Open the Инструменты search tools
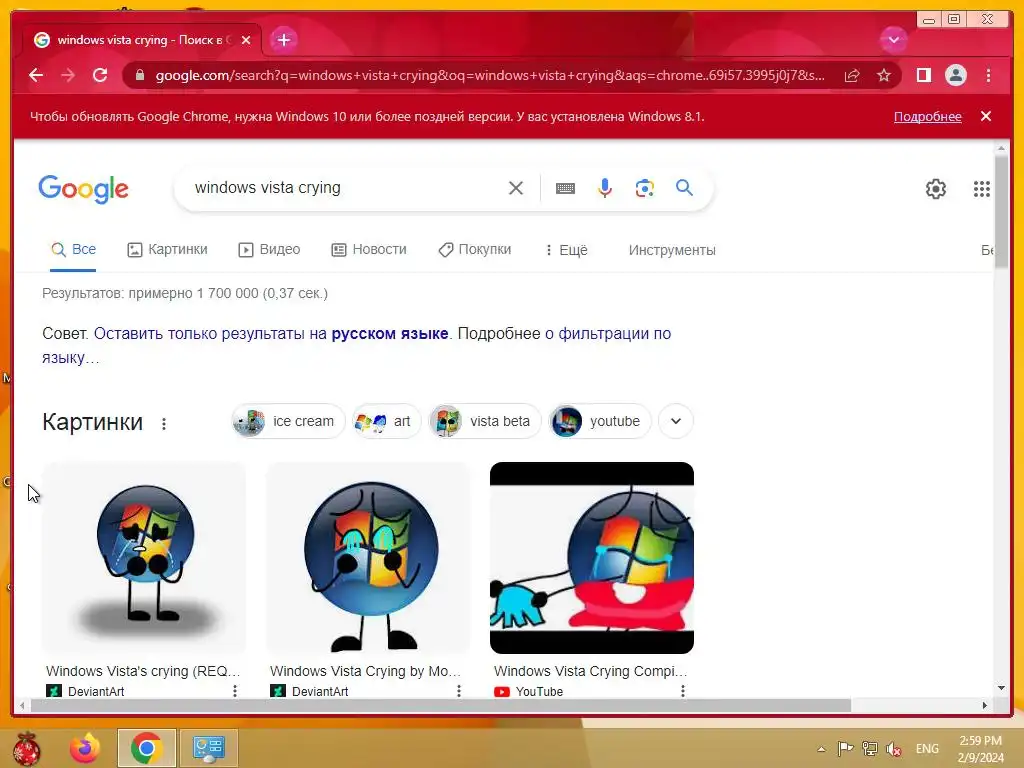 (x=672, y=250)
